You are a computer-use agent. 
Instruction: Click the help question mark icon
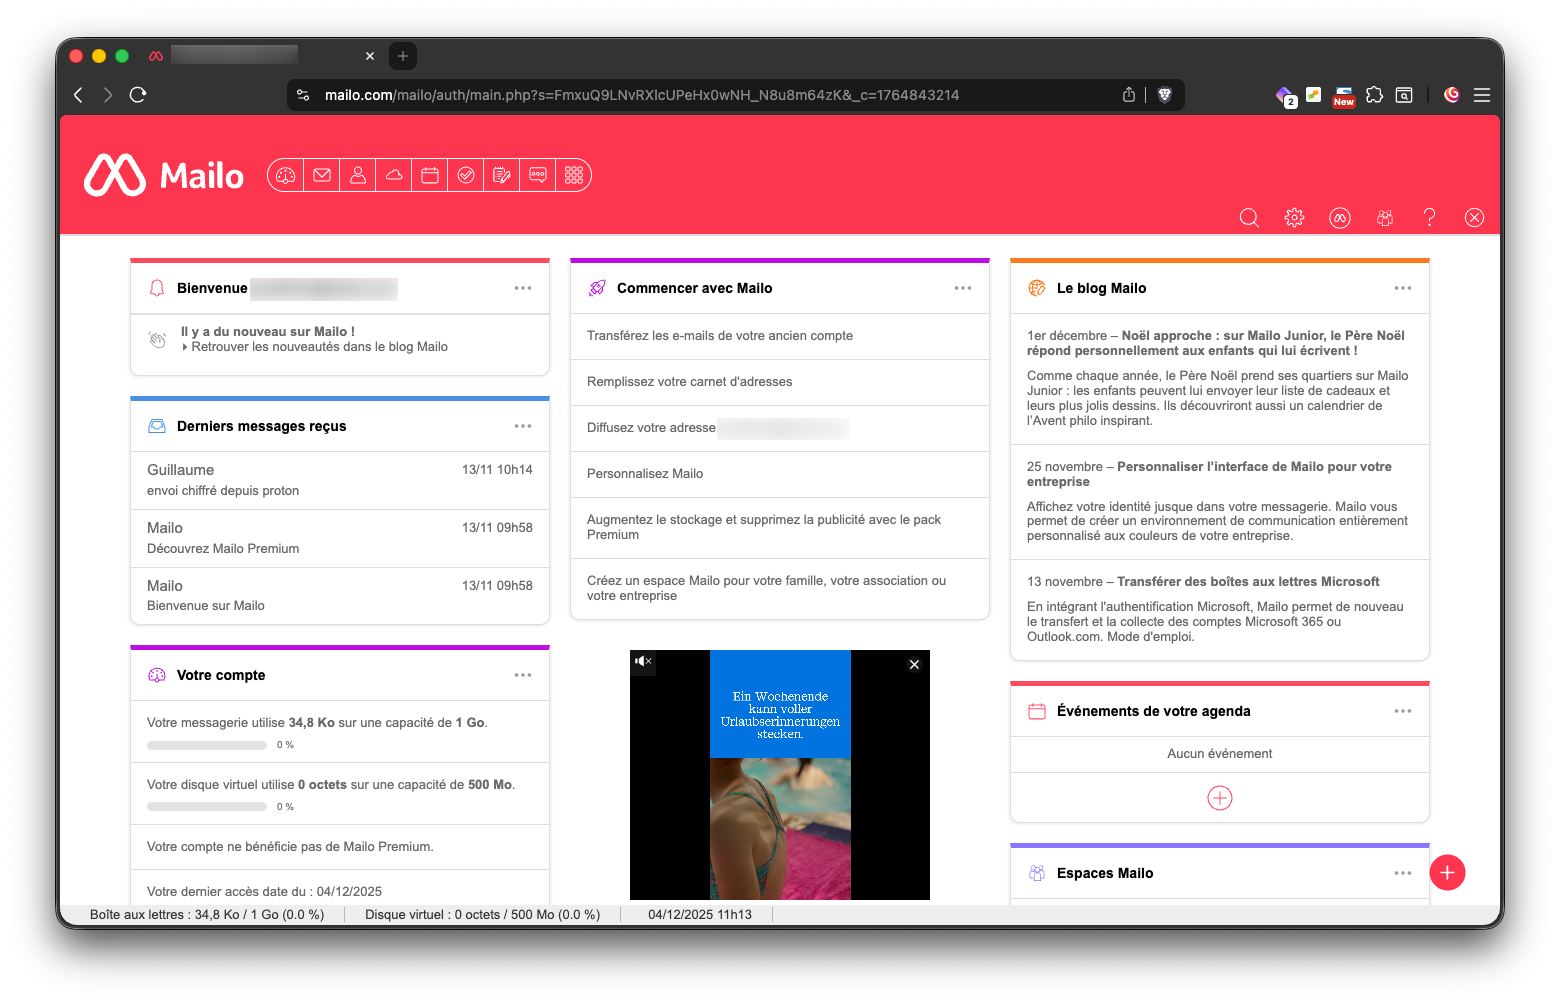click(x=1429, y=217)
